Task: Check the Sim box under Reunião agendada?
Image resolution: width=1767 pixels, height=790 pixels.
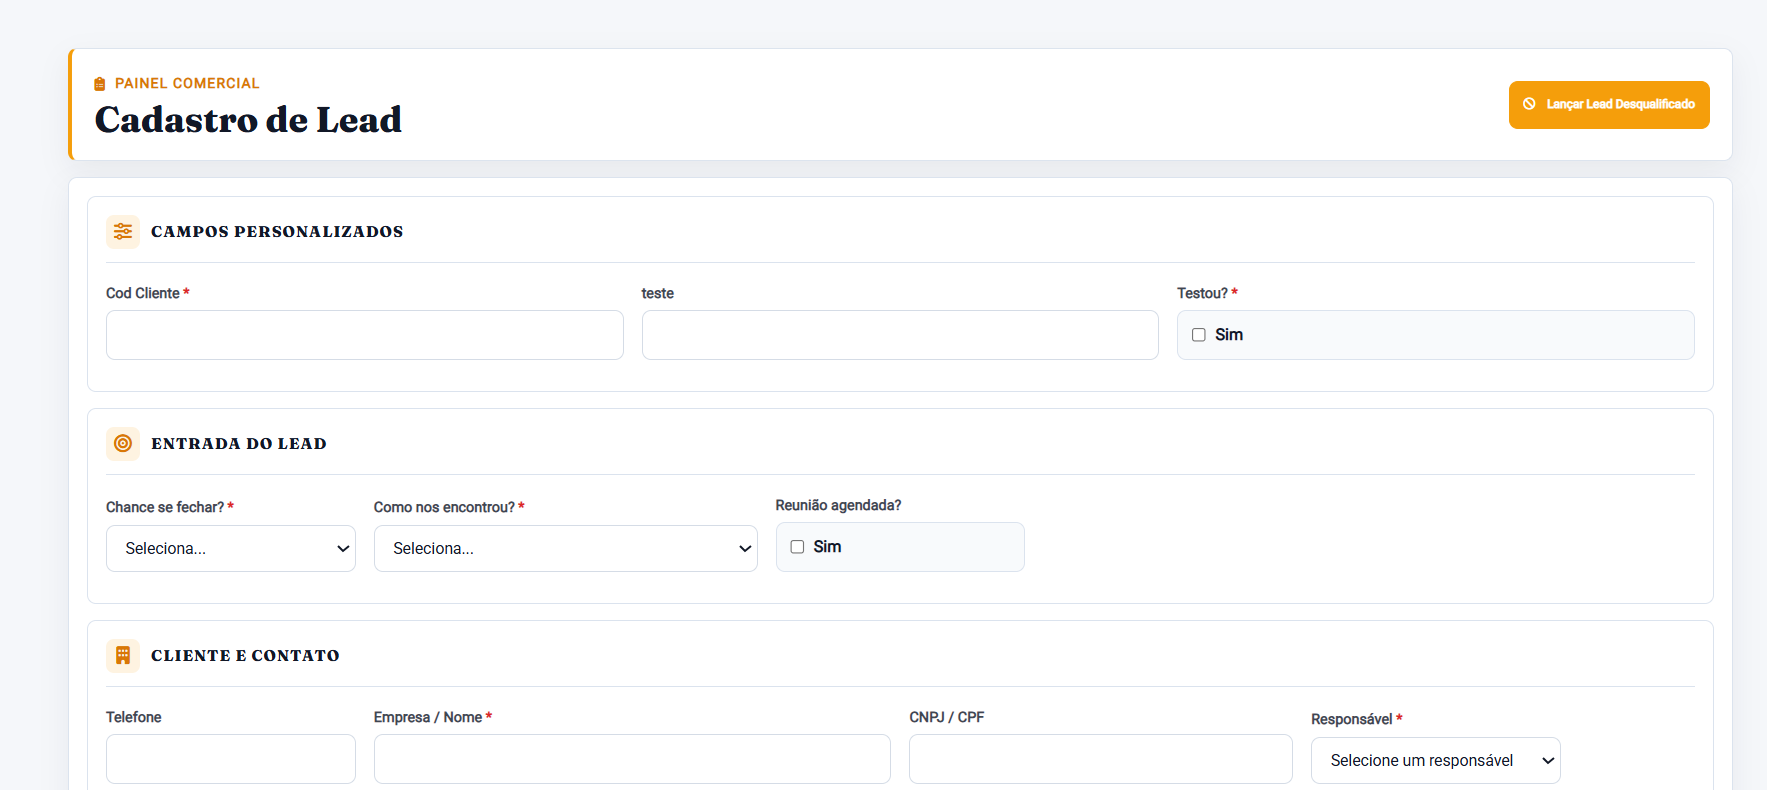Action: [797, 547]
